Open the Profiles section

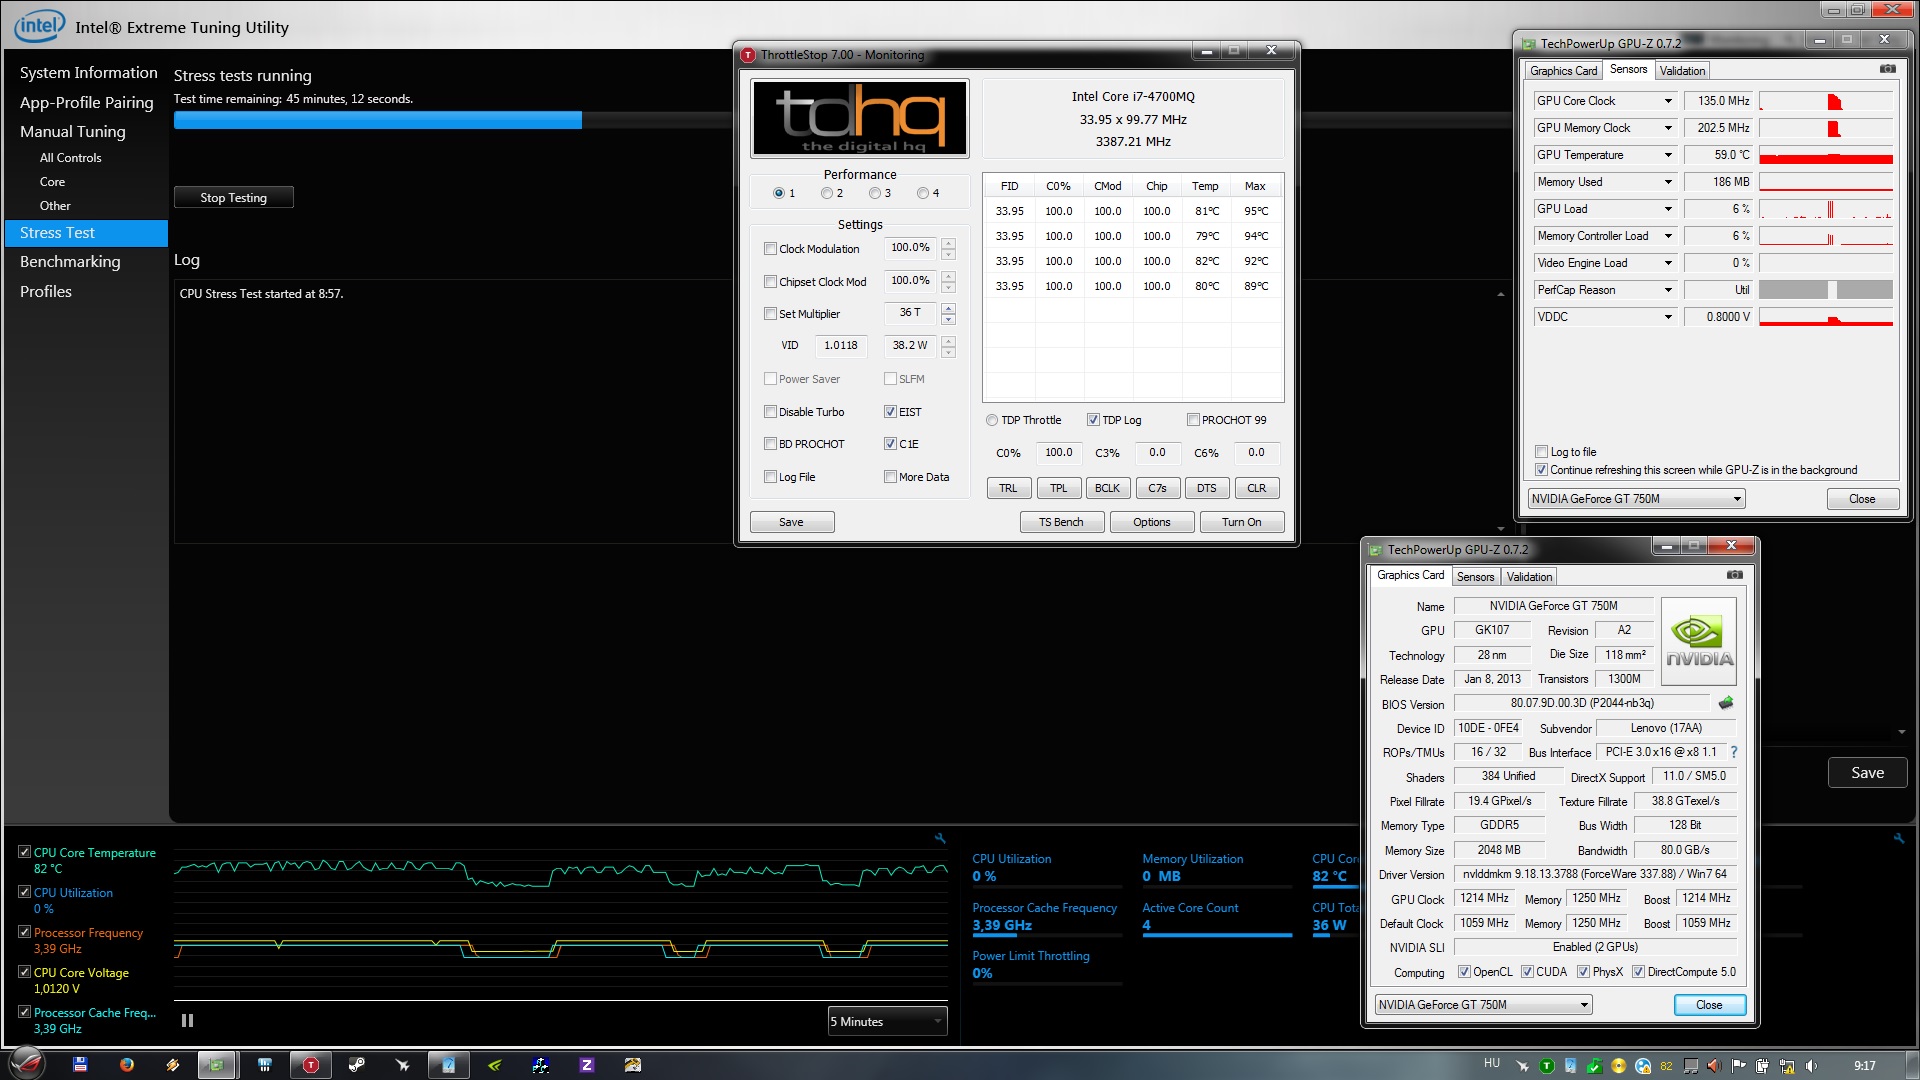coord(46,292)
